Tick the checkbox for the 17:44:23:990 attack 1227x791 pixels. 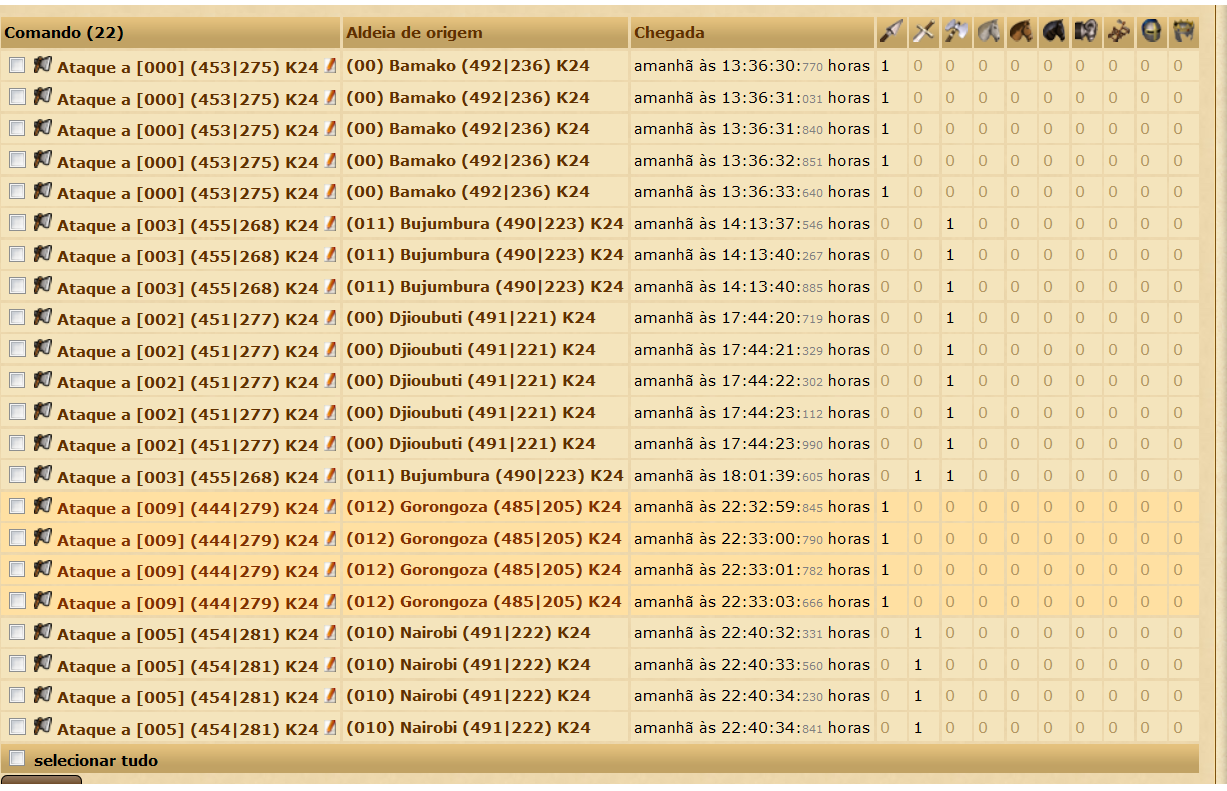coord(17,443)
